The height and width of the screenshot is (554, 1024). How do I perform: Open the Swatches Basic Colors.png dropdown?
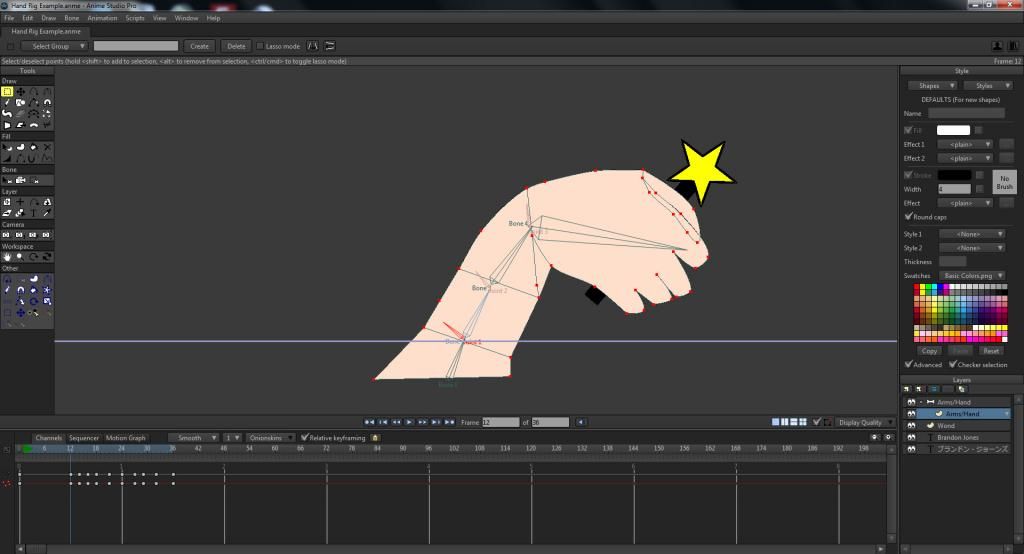click(x=972, y=276)
